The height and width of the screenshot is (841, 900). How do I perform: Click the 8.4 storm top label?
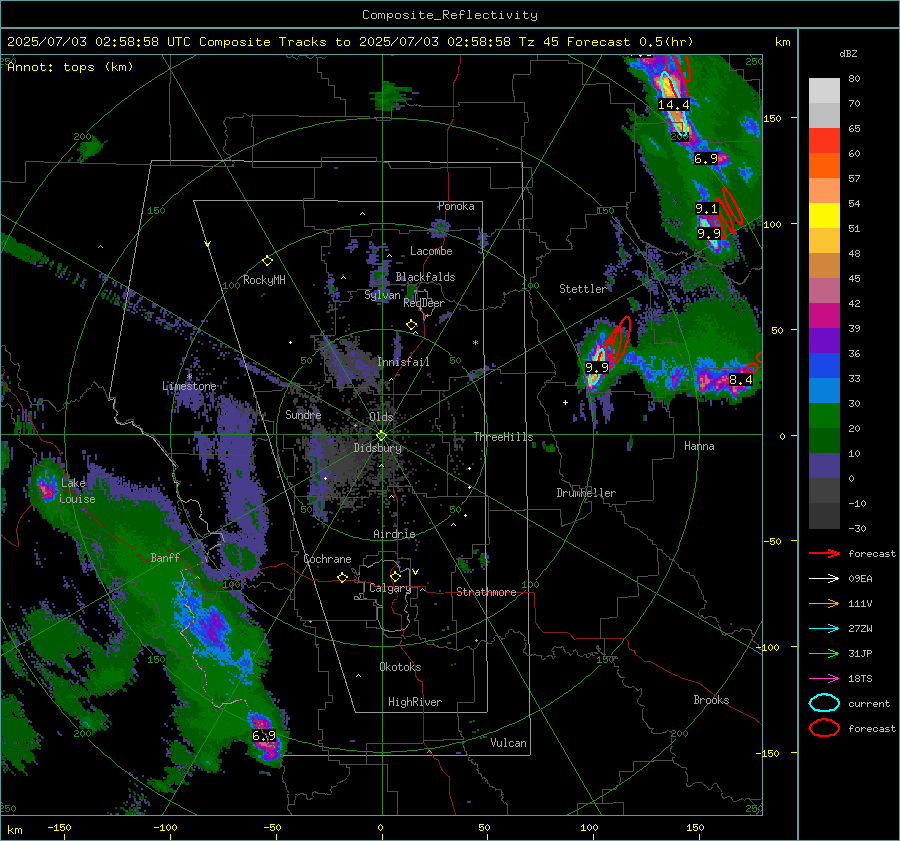[740, 379]
